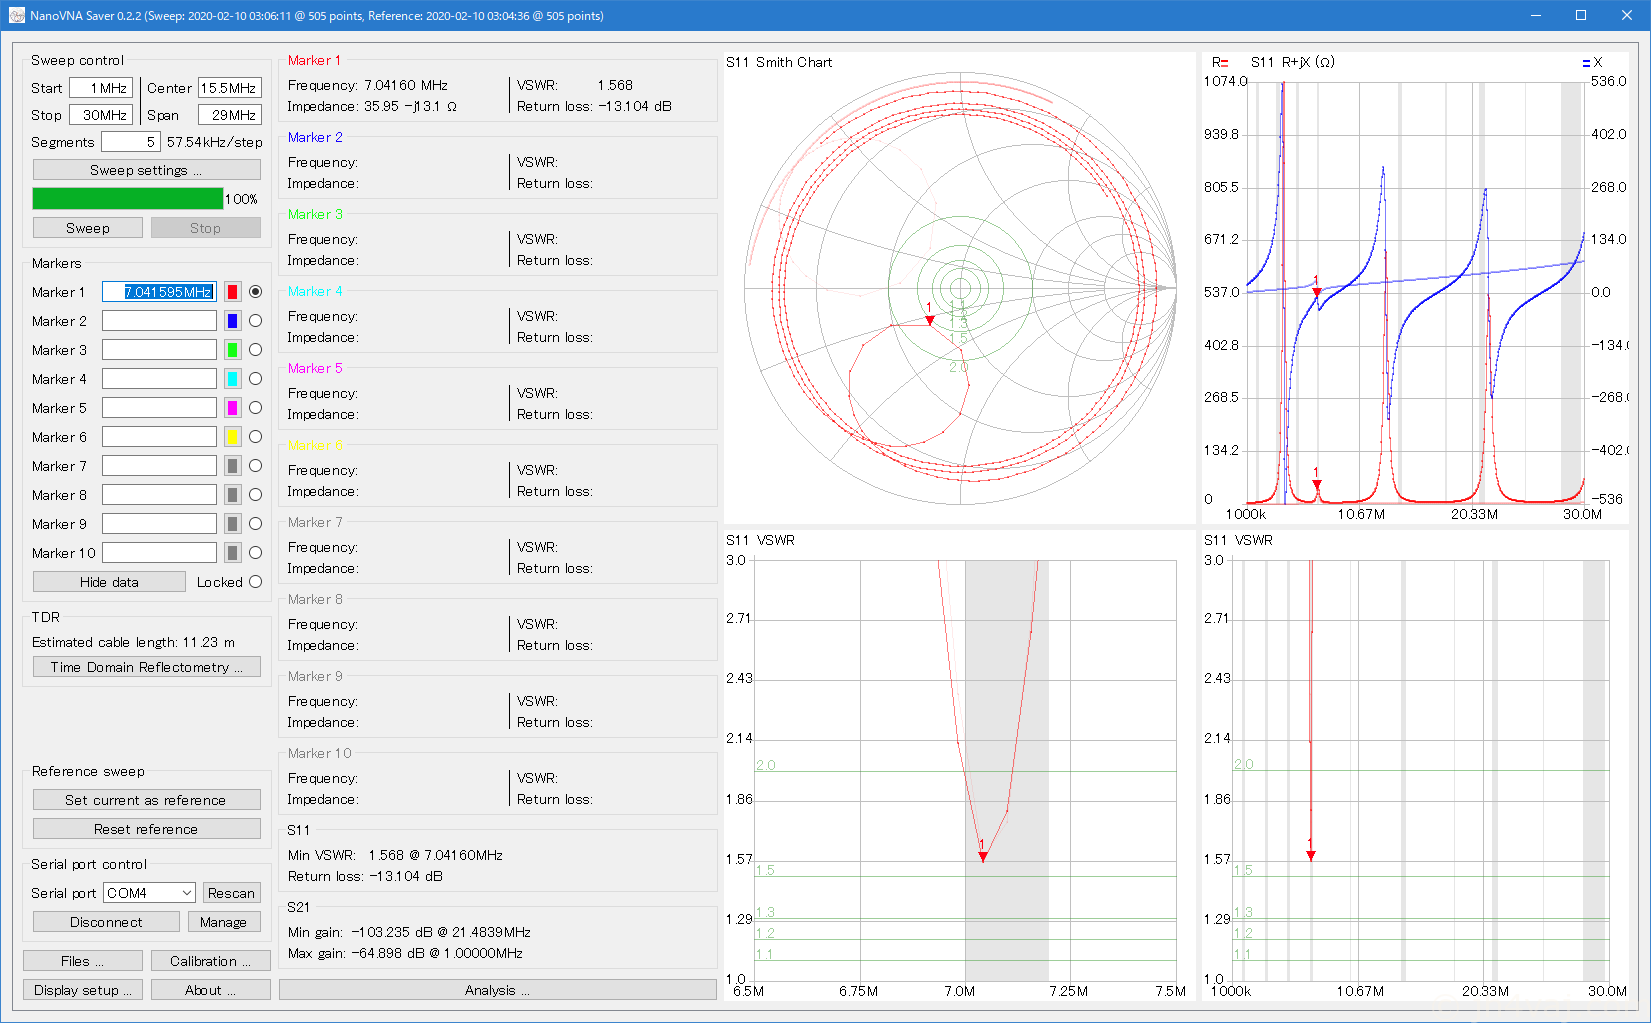Select the Marker 6 radio button
Image resolution: width=1651 pixels, height=1023 pixels.
click(256, 437)
